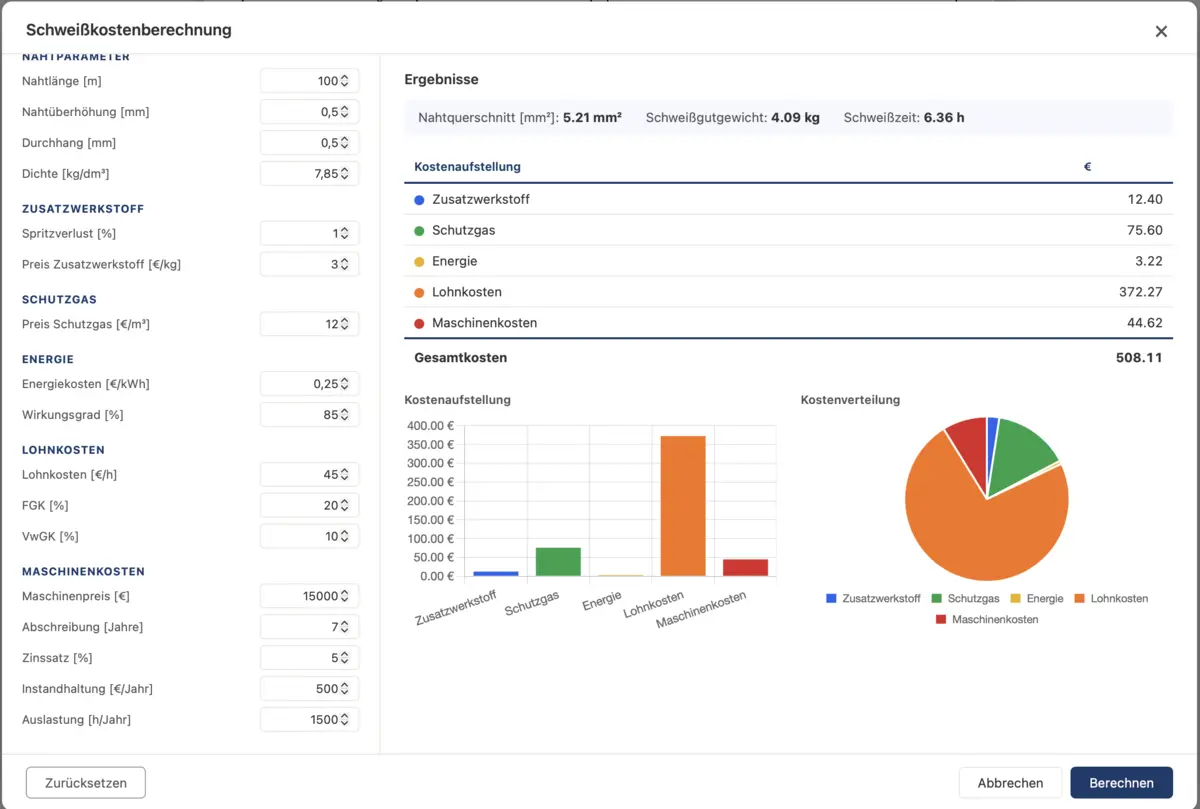This screenshot has height=809, width=1200.
Task: Close the Schweißkostenberechnung dialog with X
Action: [1161, 31]
